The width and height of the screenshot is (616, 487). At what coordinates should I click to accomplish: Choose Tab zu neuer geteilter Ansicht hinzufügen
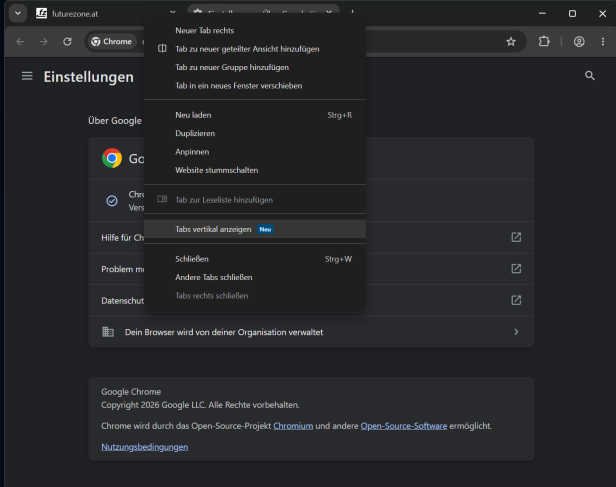(255, 49)
